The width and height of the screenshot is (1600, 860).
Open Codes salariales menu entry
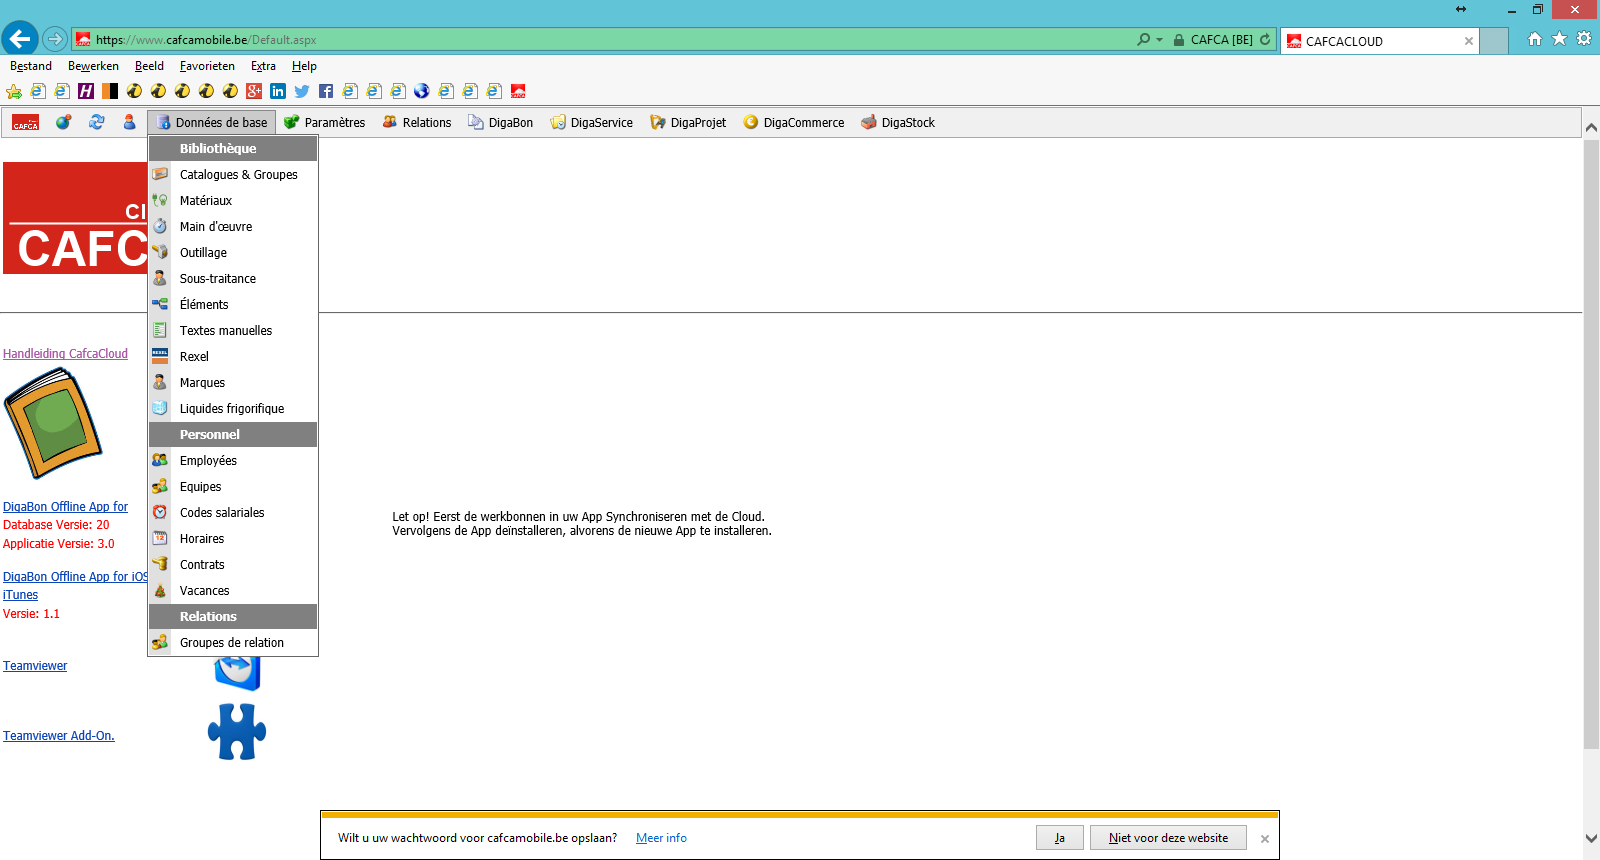pos(233,513)
